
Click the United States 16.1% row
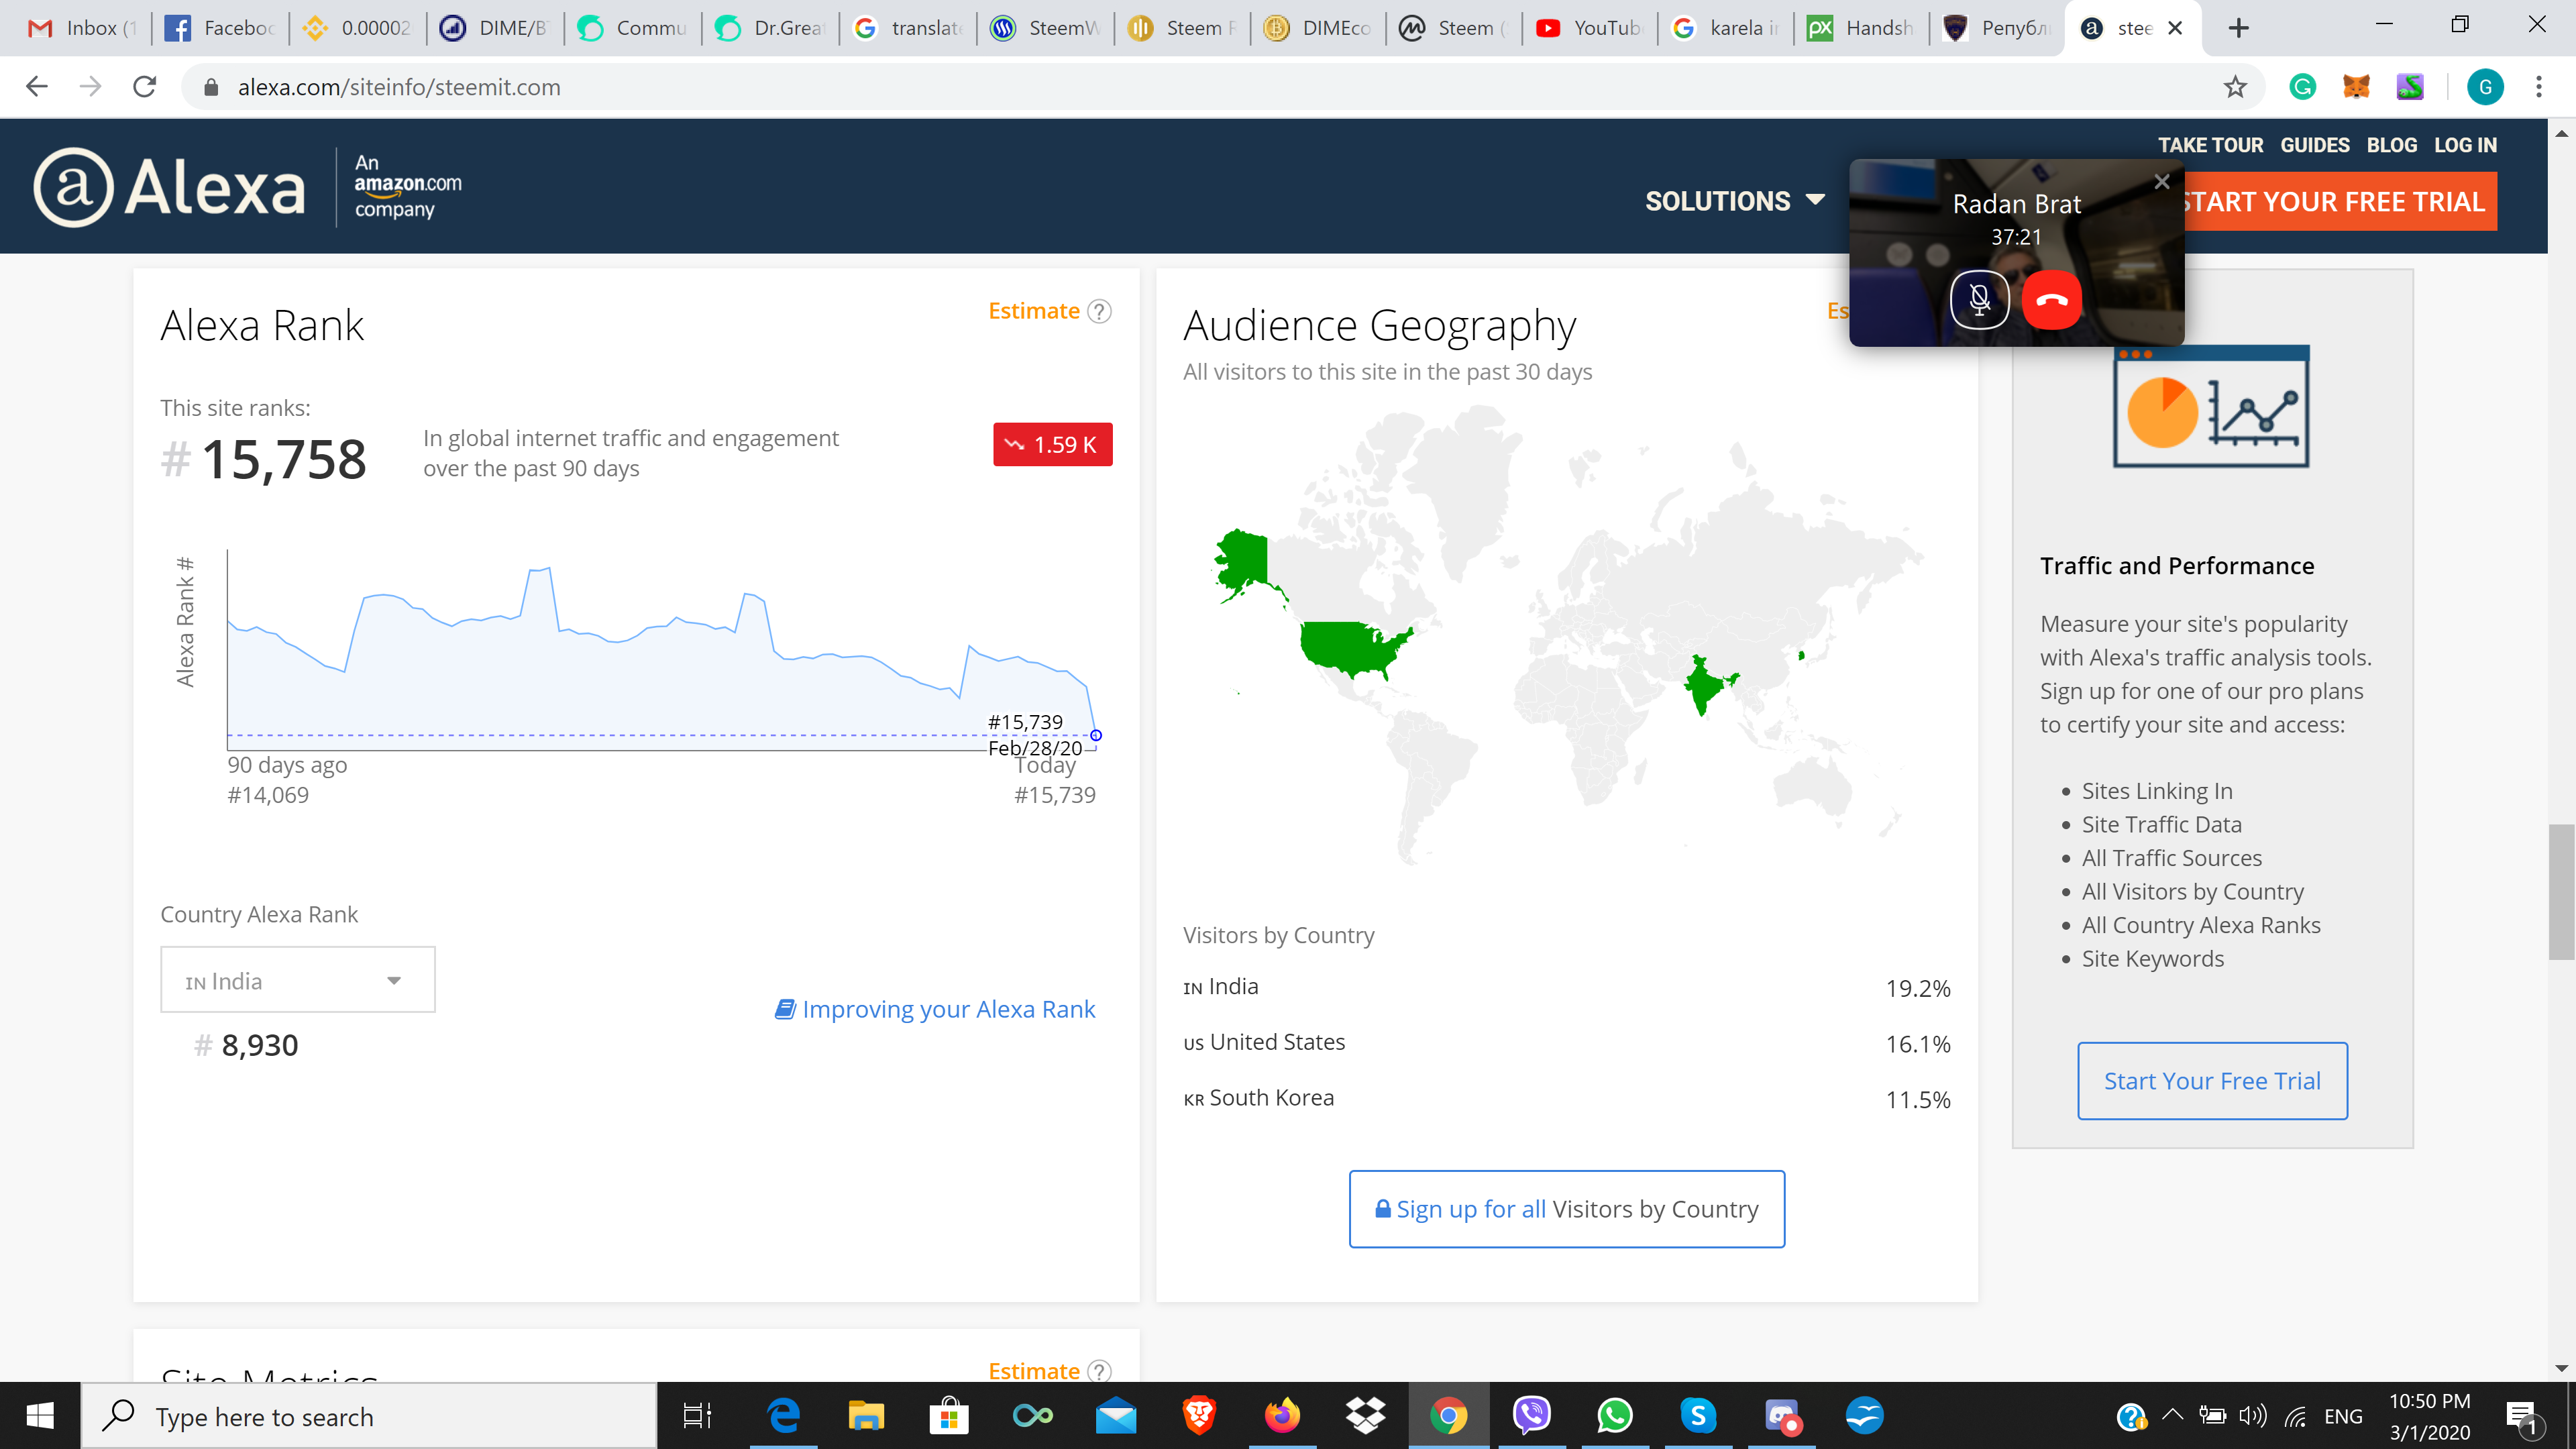point(1567,1042)
